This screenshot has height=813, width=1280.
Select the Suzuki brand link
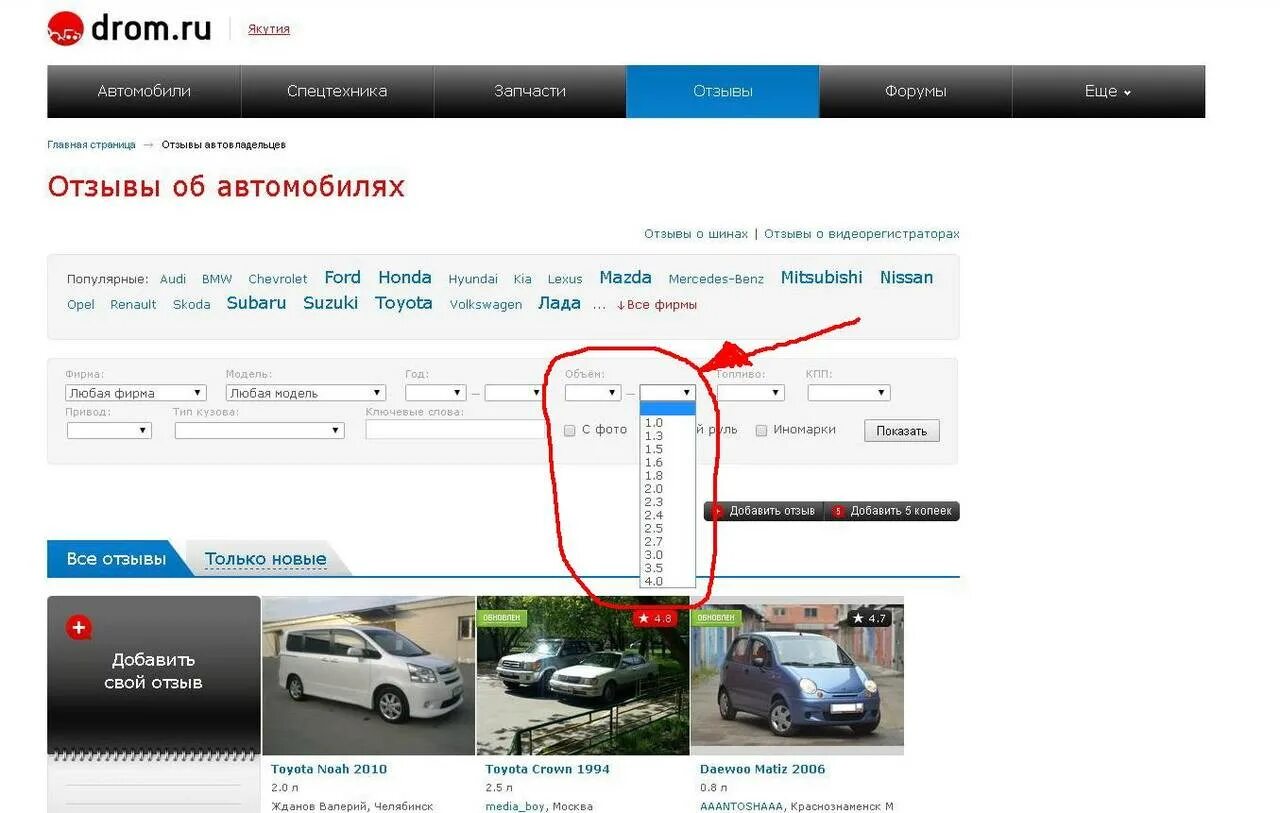click(331, 303)
